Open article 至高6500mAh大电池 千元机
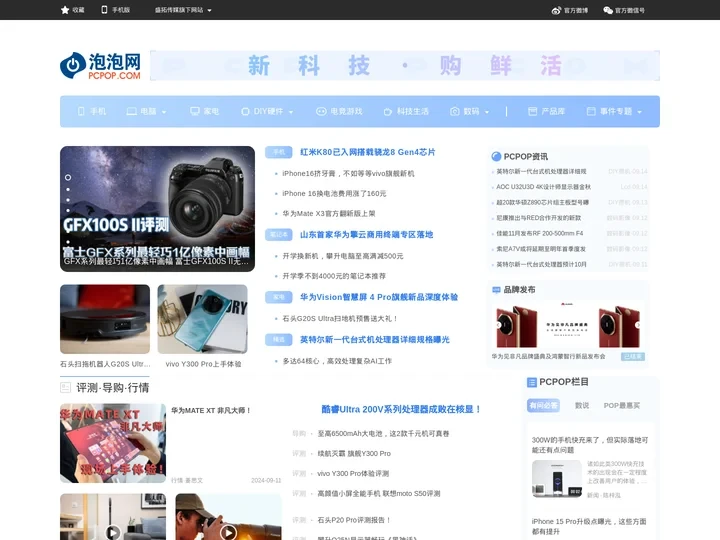 (x=383, y=433)
